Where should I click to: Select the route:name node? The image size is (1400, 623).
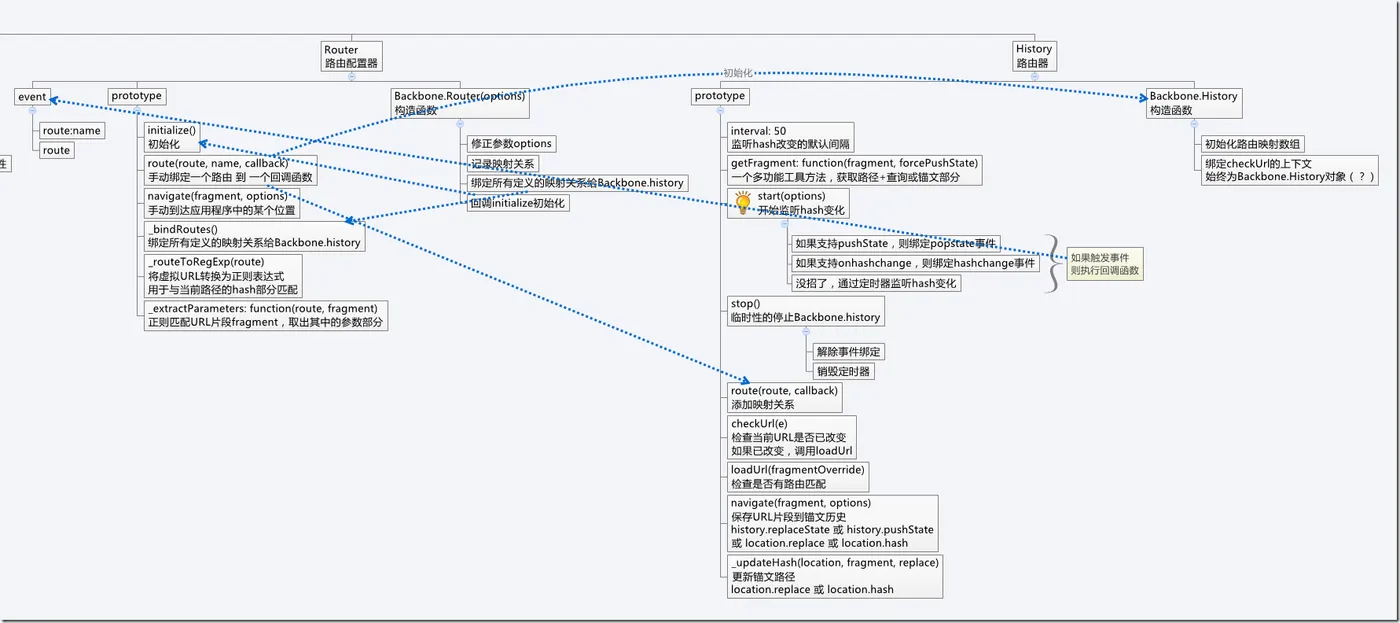[71, 130]
